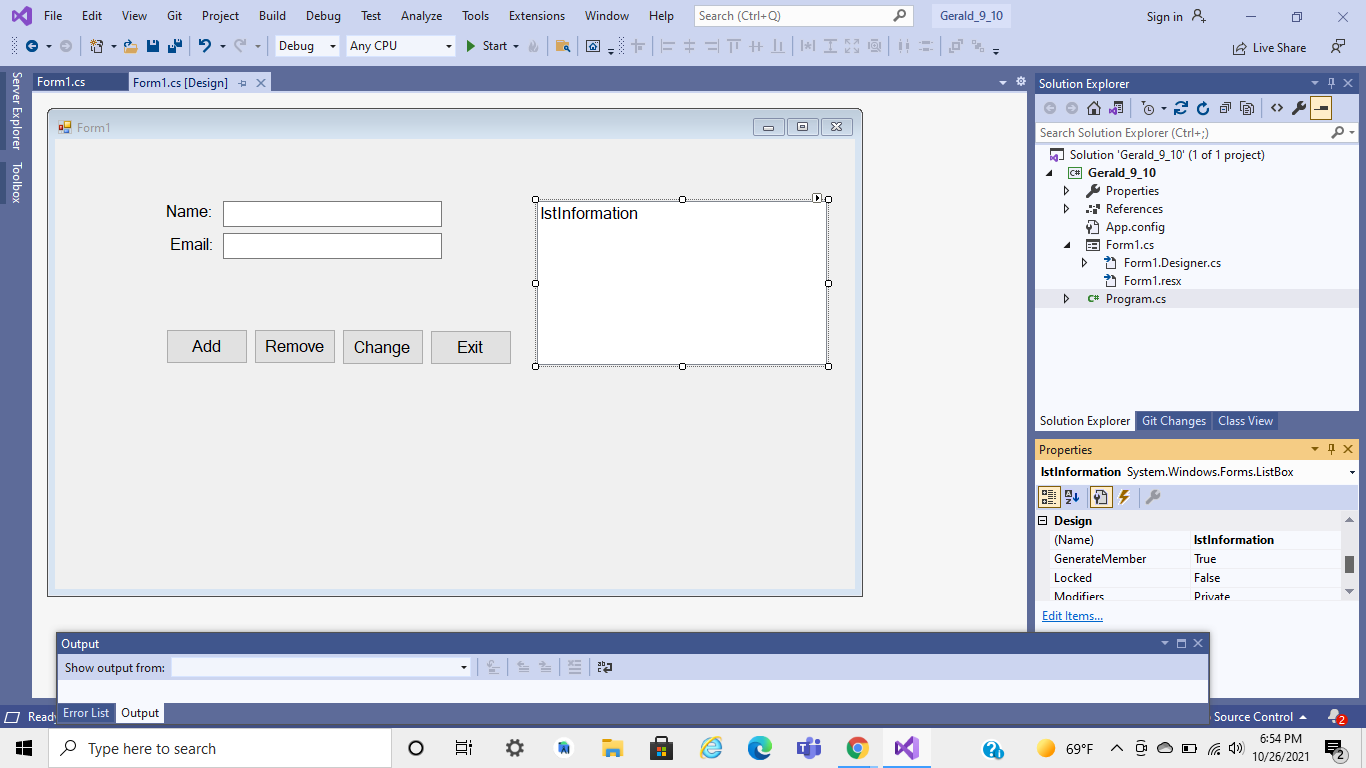
Task: Select the Events lightning bolt in Properties panel
Action: [1124, 496]
